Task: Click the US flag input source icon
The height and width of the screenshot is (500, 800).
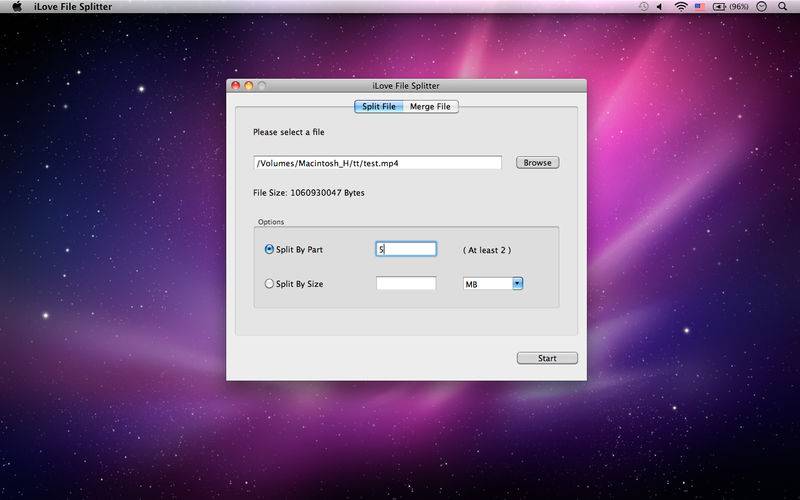Action: 700,7
